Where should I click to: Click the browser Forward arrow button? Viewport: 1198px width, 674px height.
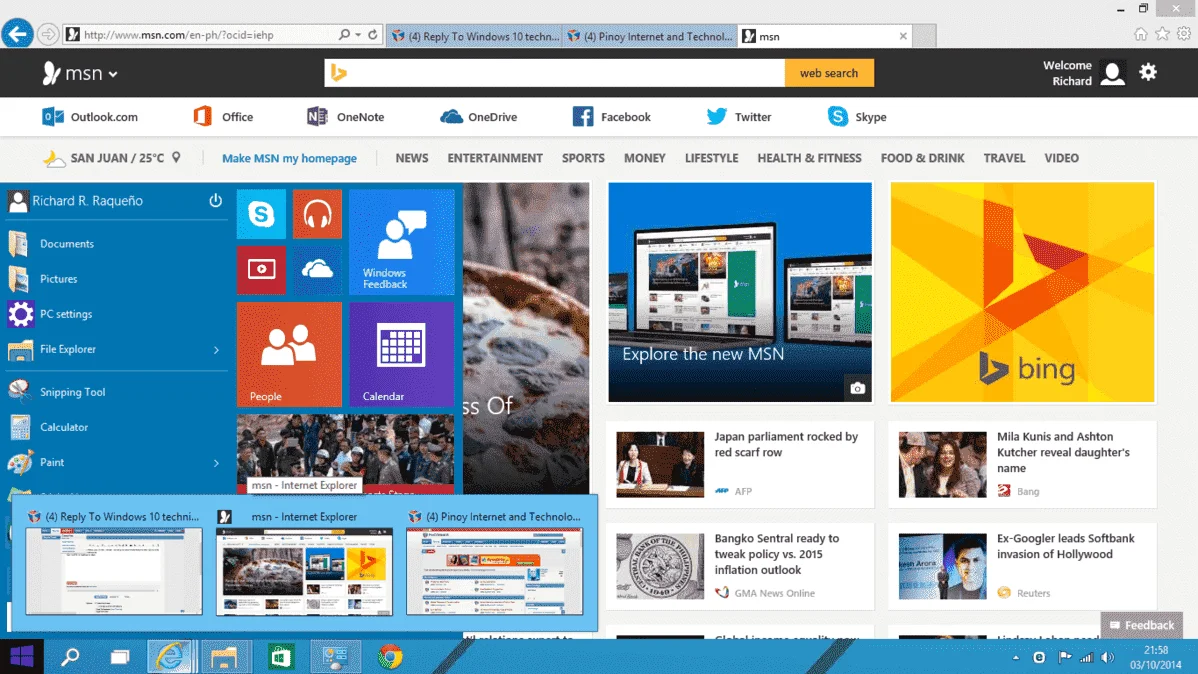point(48,34)
